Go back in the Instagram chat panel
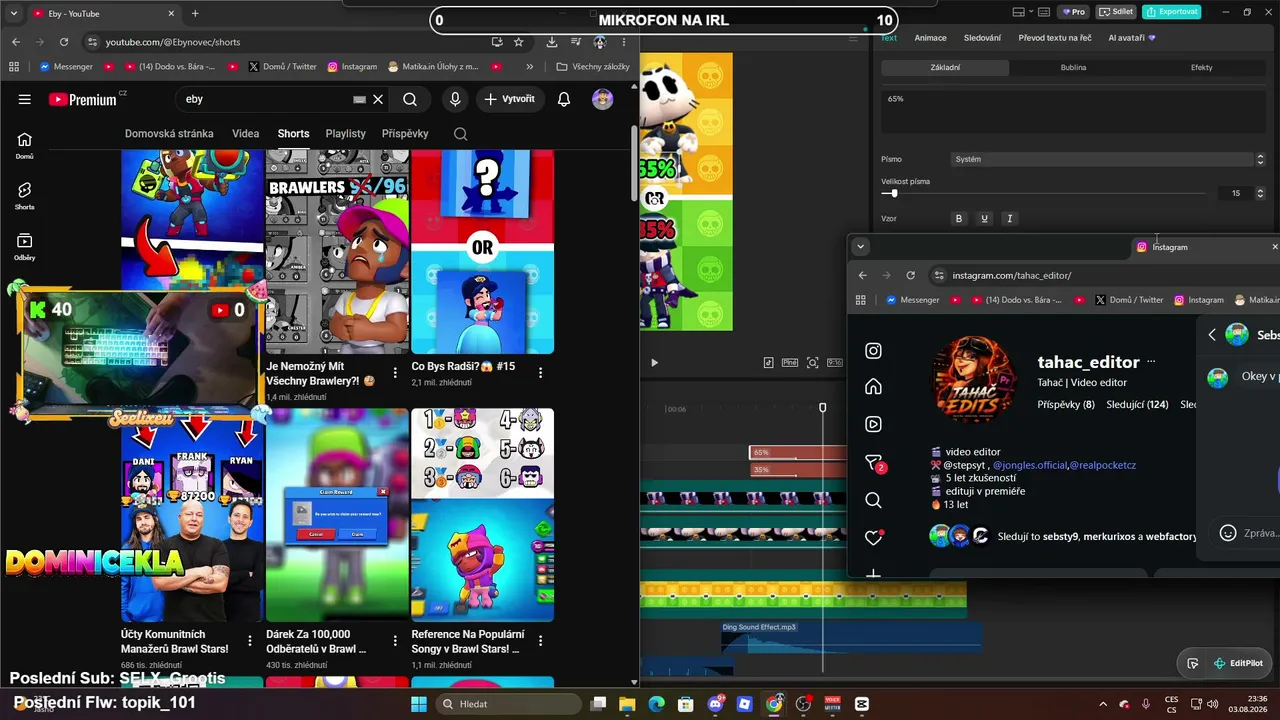The width and height of the screenshot is (1280, 720). click(1212, 335)
